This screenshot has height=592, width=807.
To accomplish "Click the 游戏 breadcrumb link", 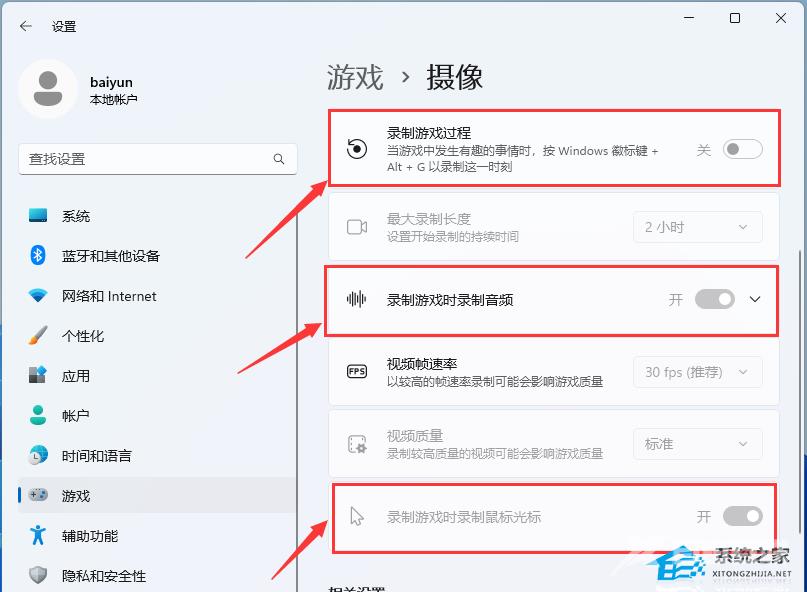I will tap(355, 77).
